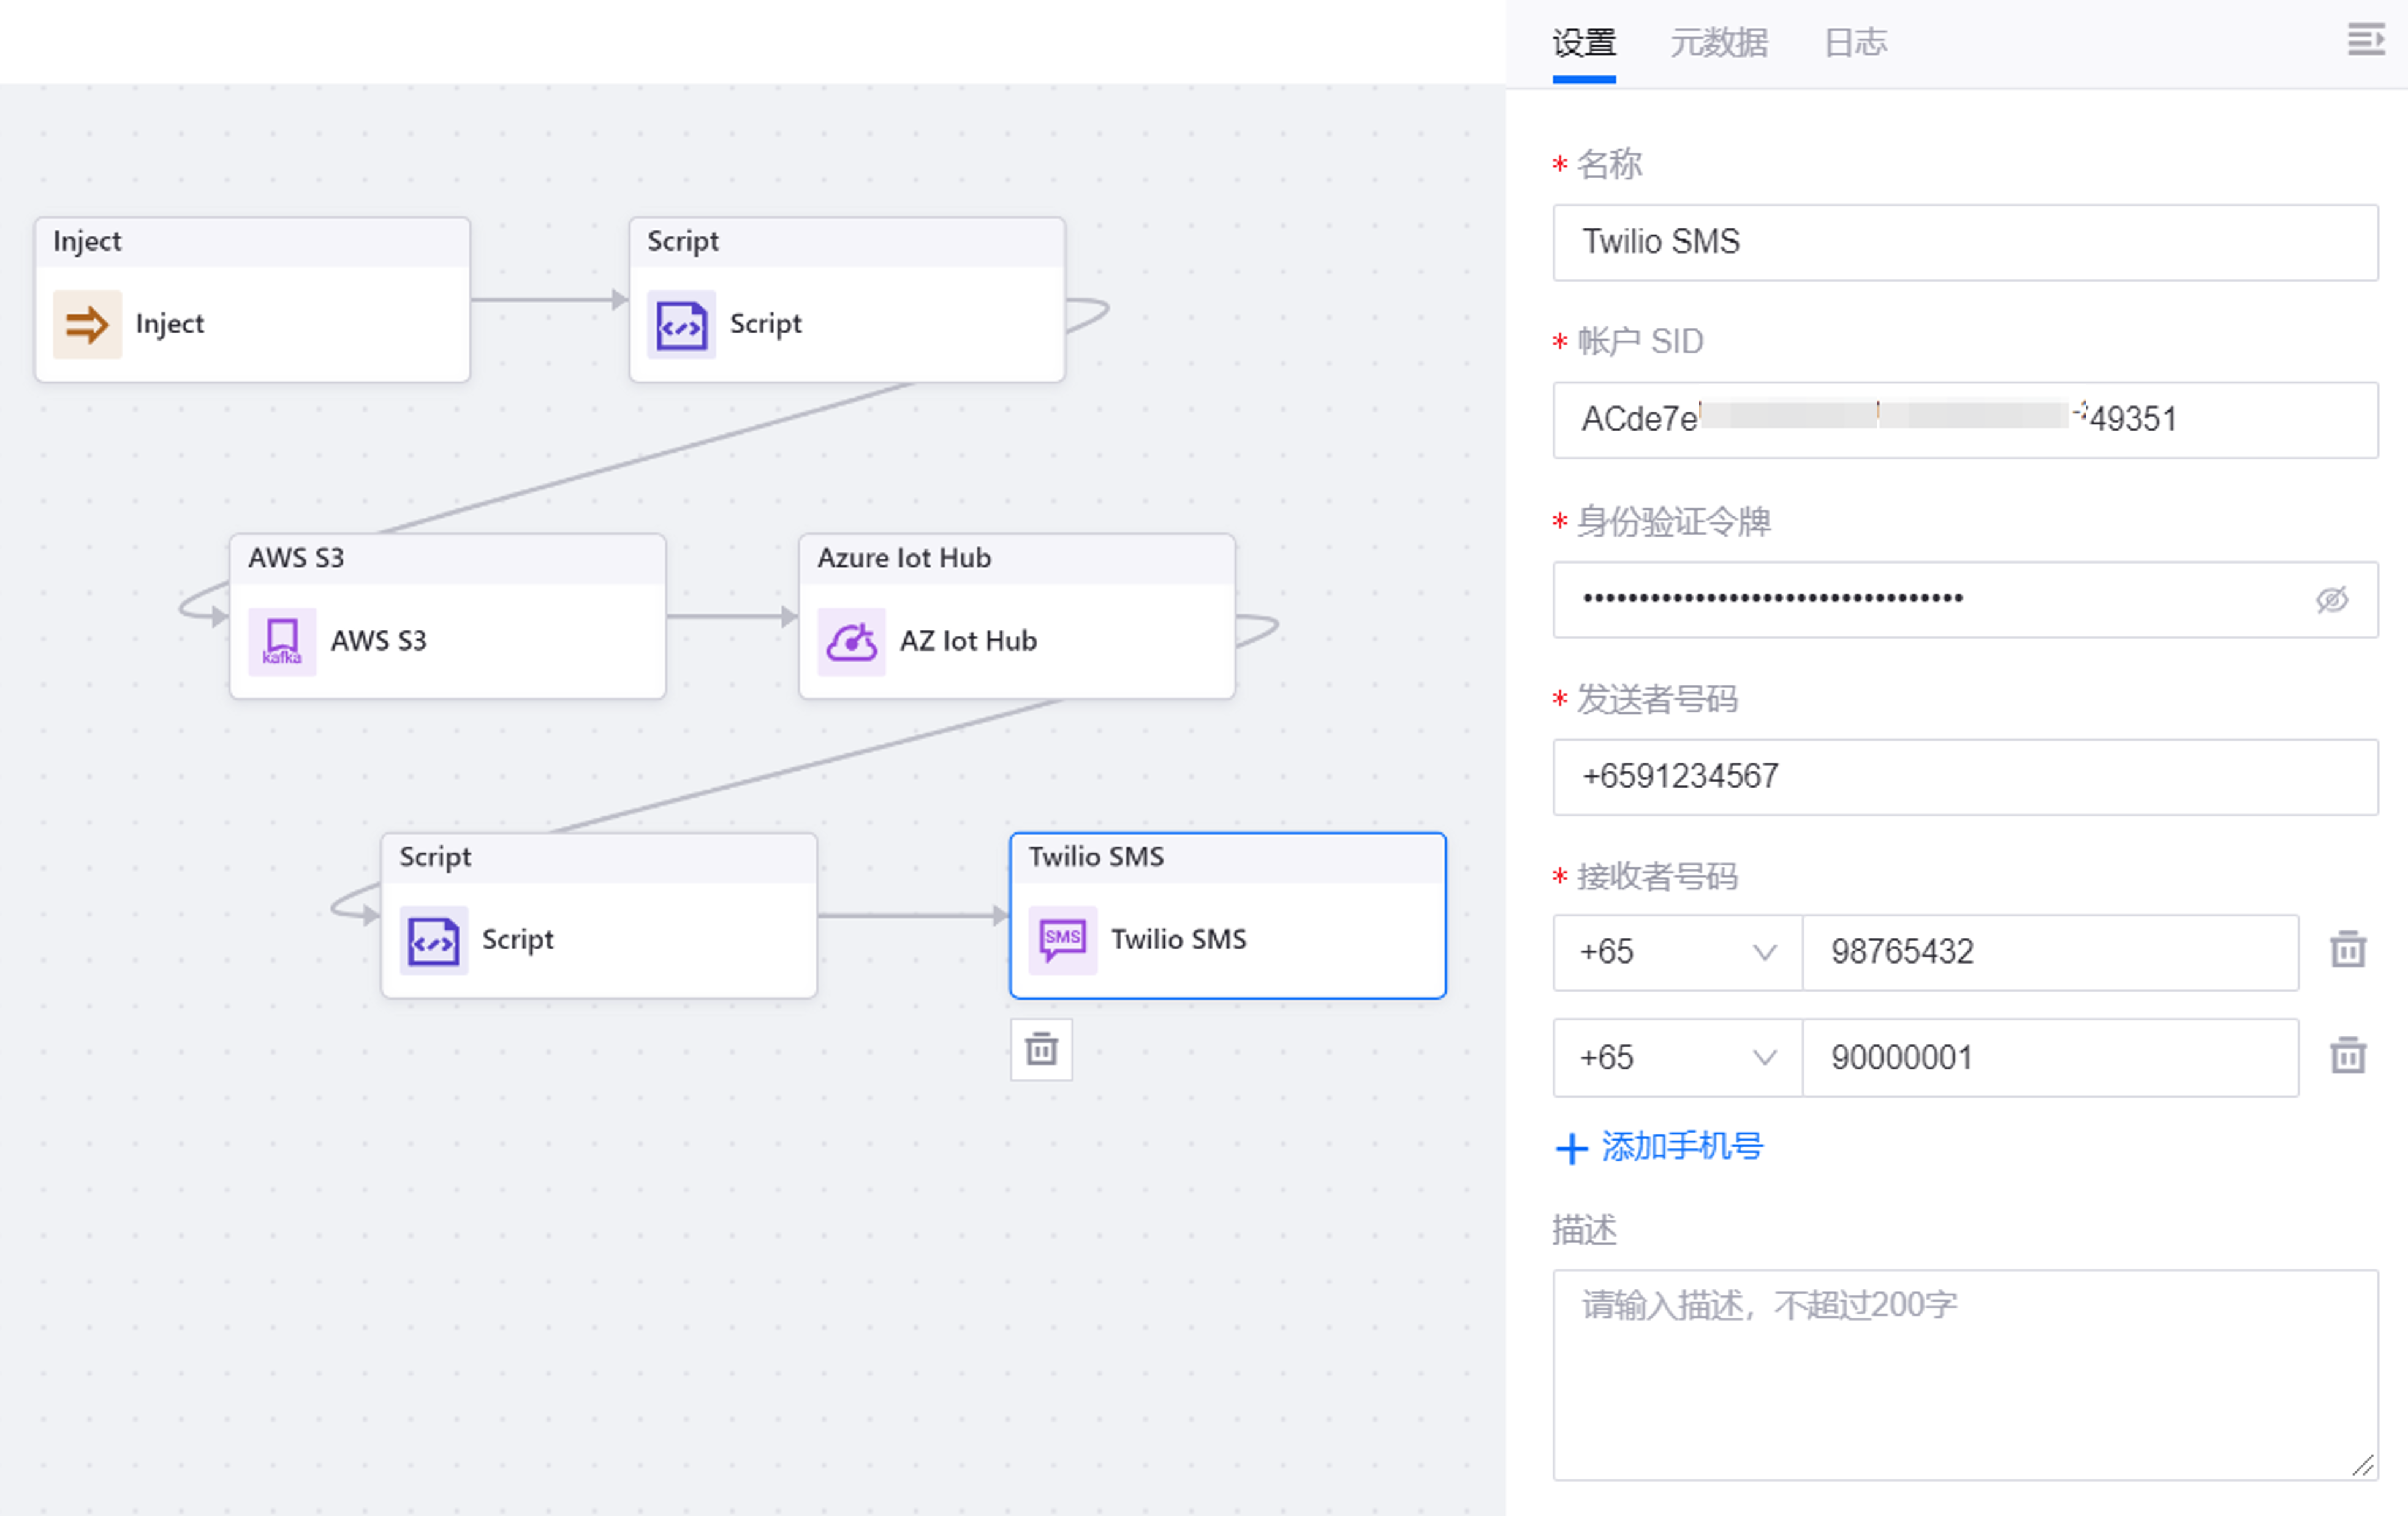Viewport: 2408px width, 1516px height.
Task: Open the 日志 tab
Action: pos(1855,42)
